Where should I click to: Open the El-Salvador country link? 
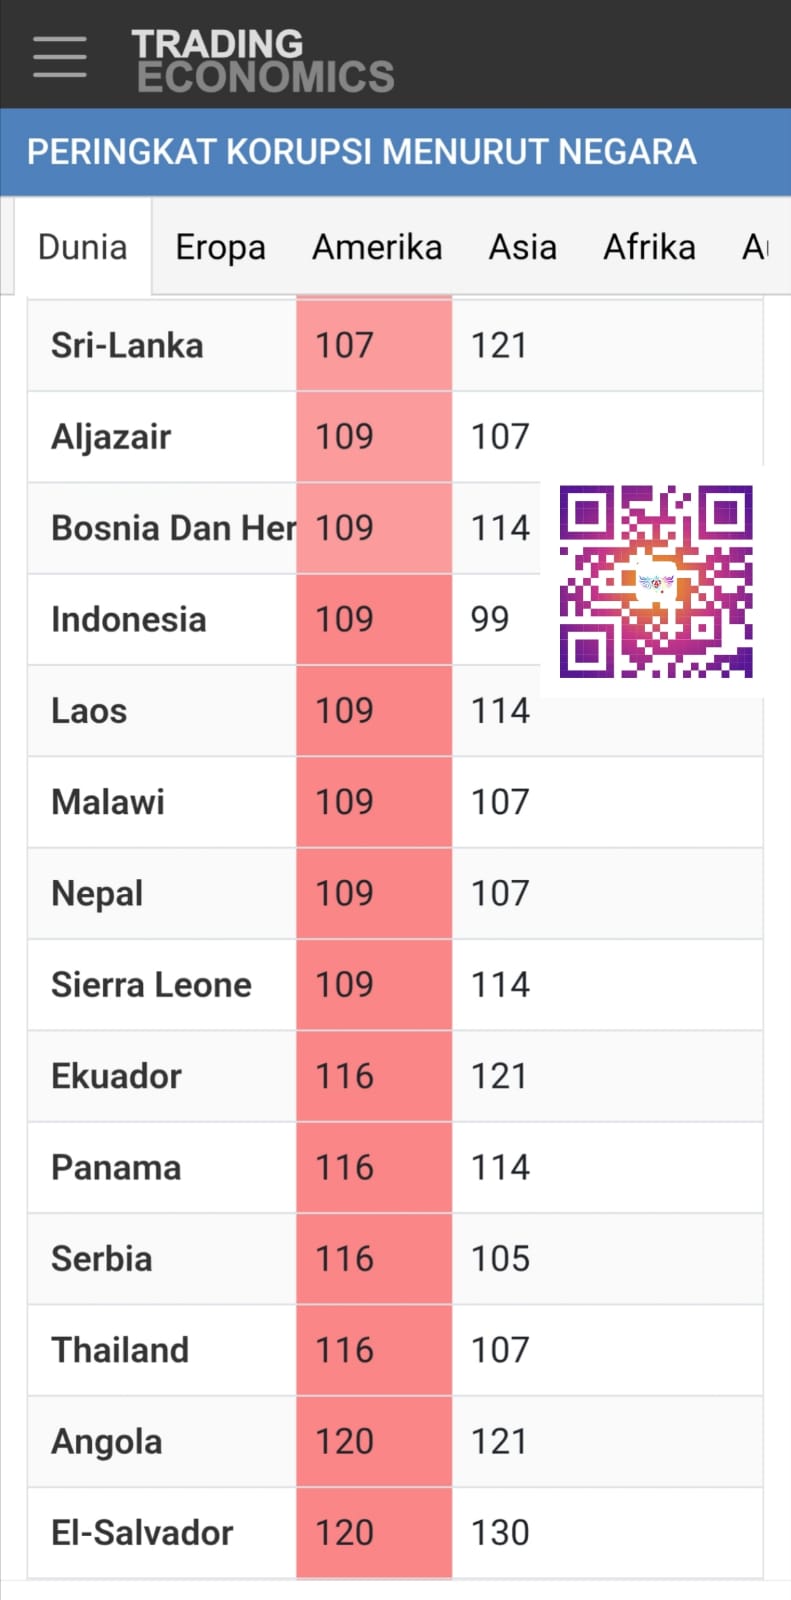[x=142, y=1533]
